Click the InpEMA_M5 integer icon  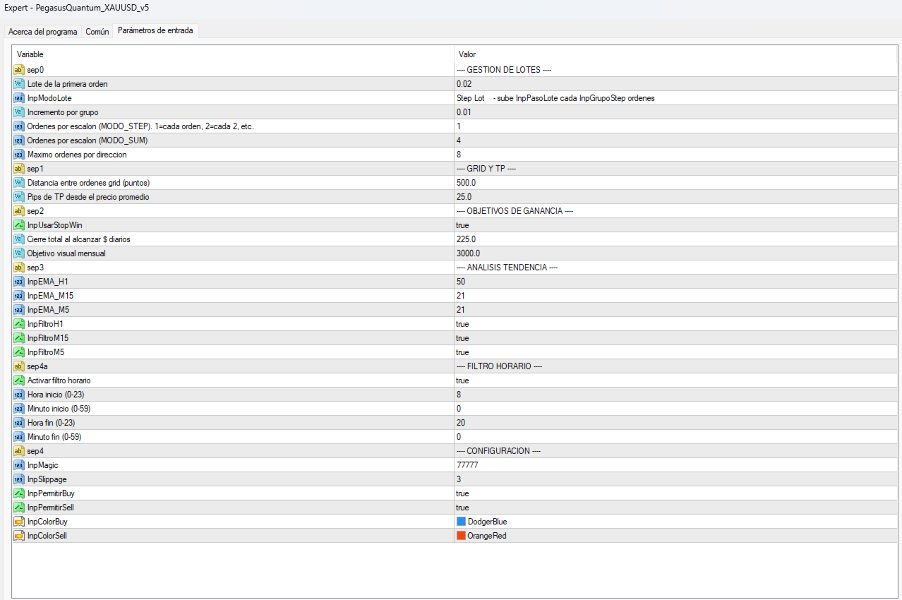(19, 309)
